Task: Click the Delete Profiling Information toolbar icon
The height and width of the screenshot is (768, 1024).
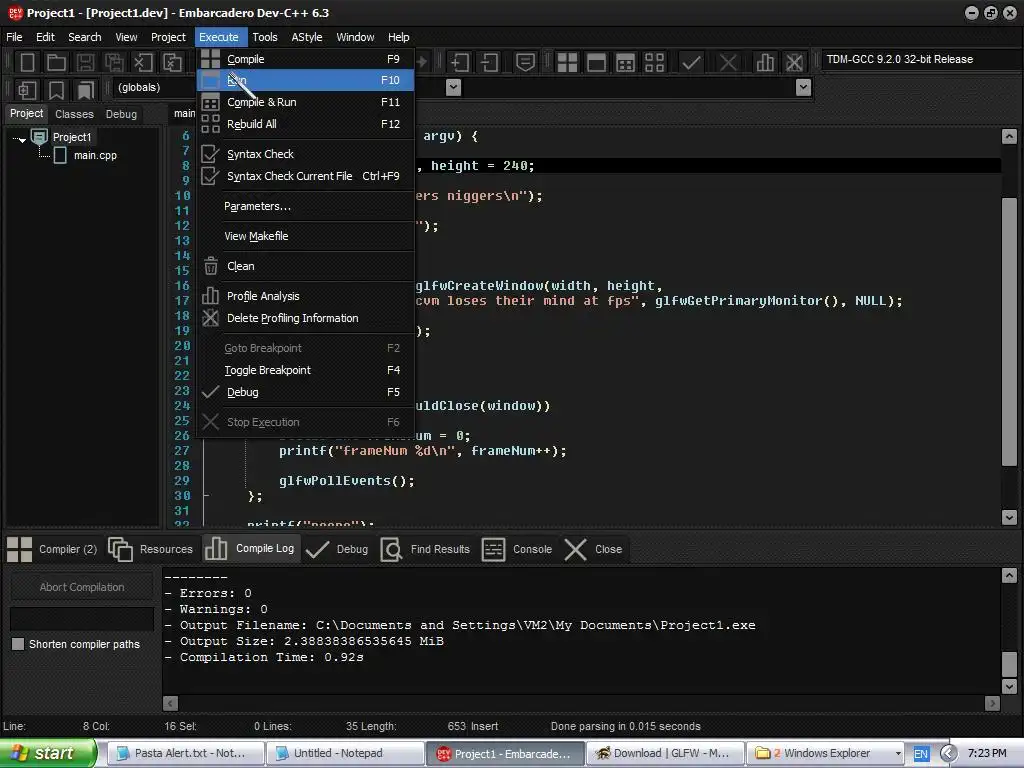Action: click(794, 63)
